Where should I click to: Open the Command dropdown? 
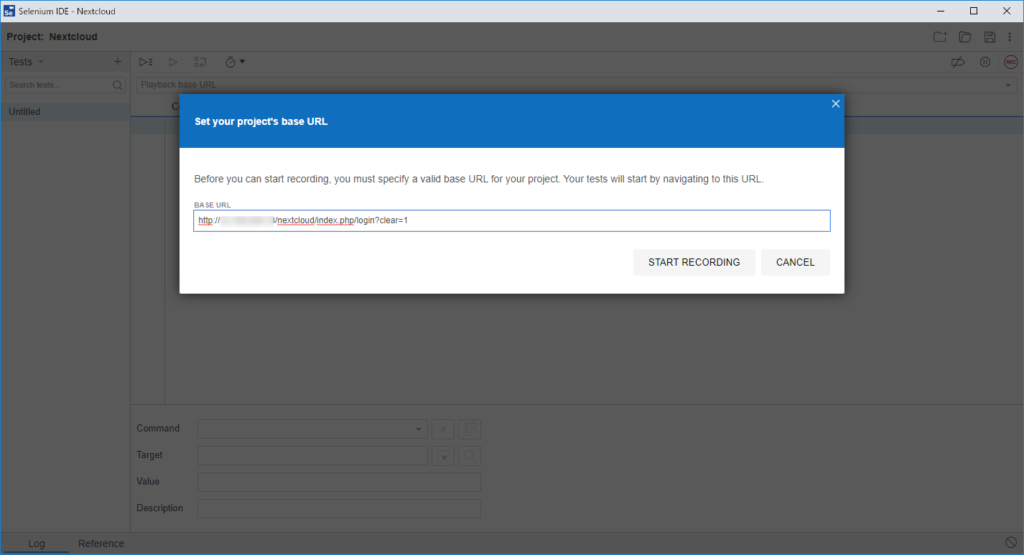point(312,429)
